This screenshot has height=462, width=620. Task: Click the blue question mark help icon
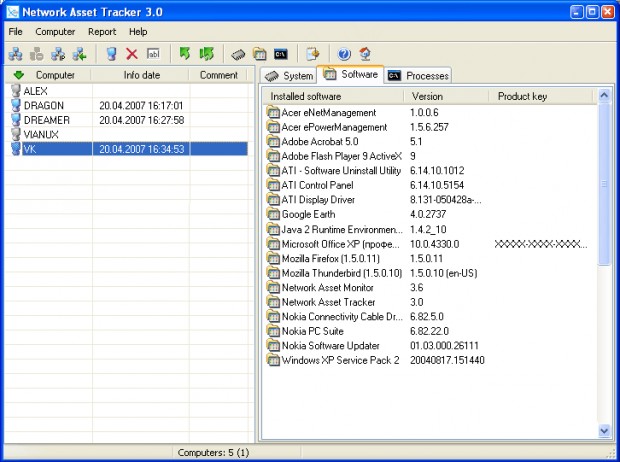click(x=344, y=54)
